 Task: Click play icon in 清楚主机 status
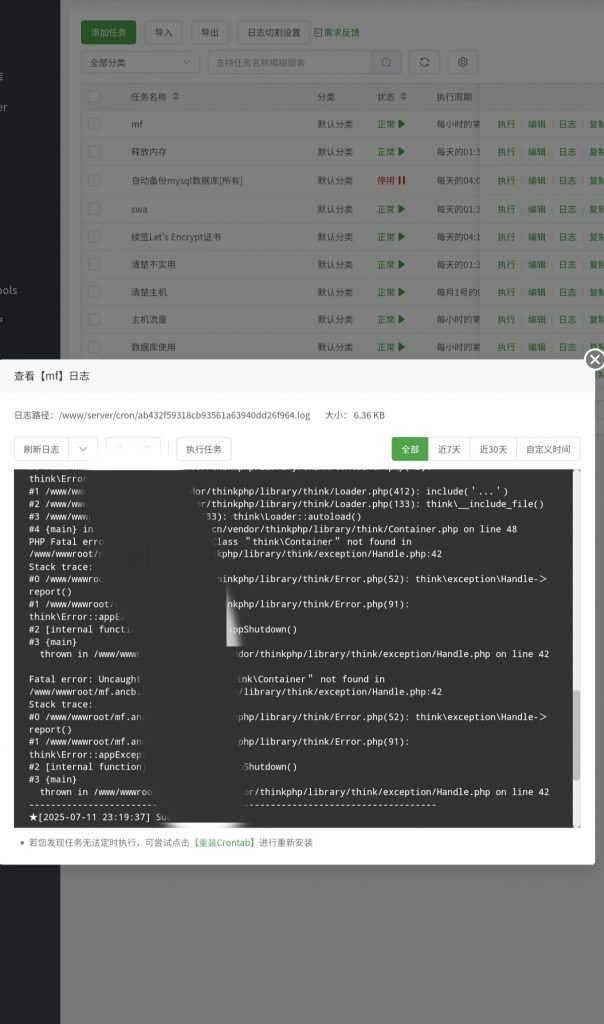point(402,292)
